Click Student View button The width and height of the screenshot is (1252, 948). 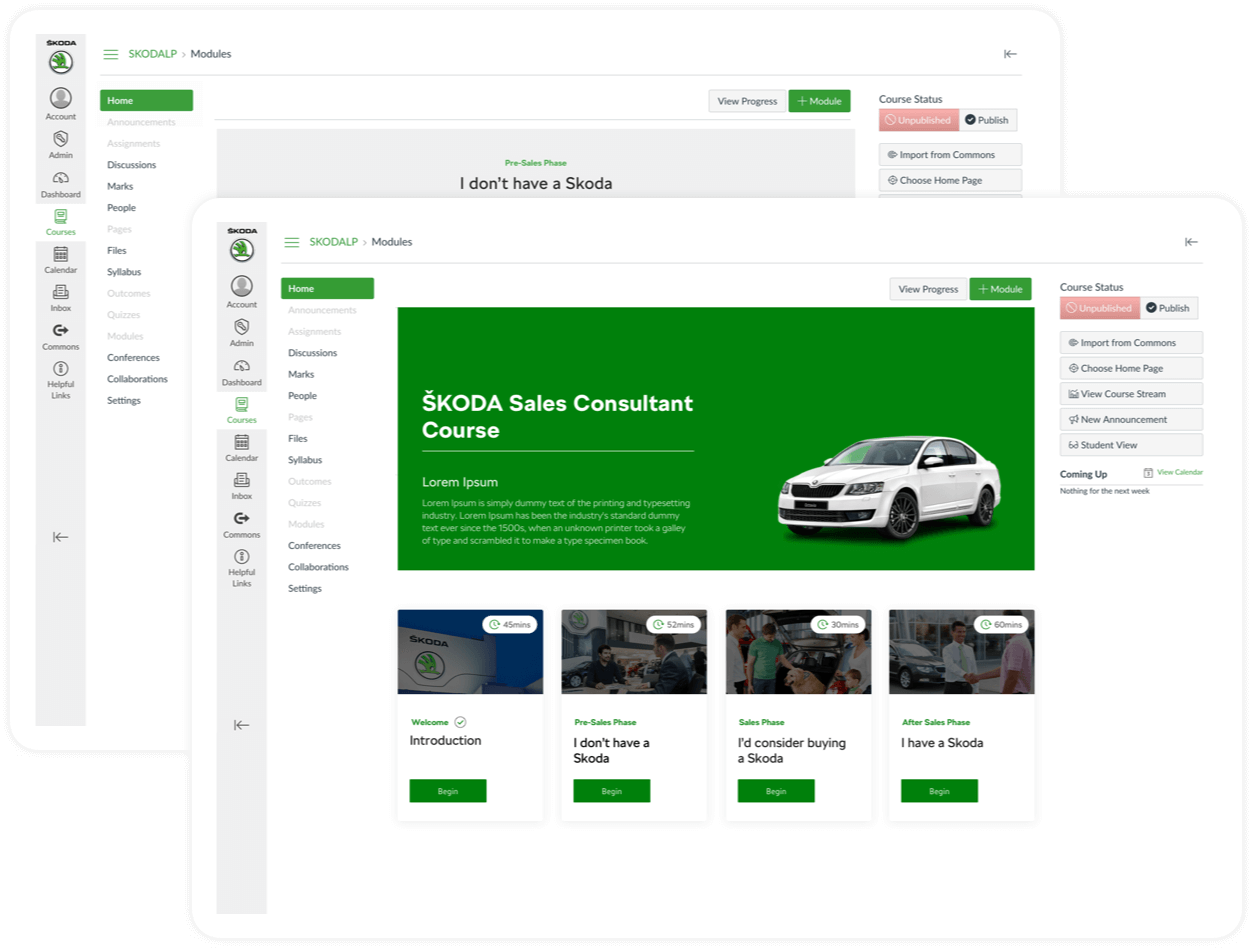(x=1131, y=445)
